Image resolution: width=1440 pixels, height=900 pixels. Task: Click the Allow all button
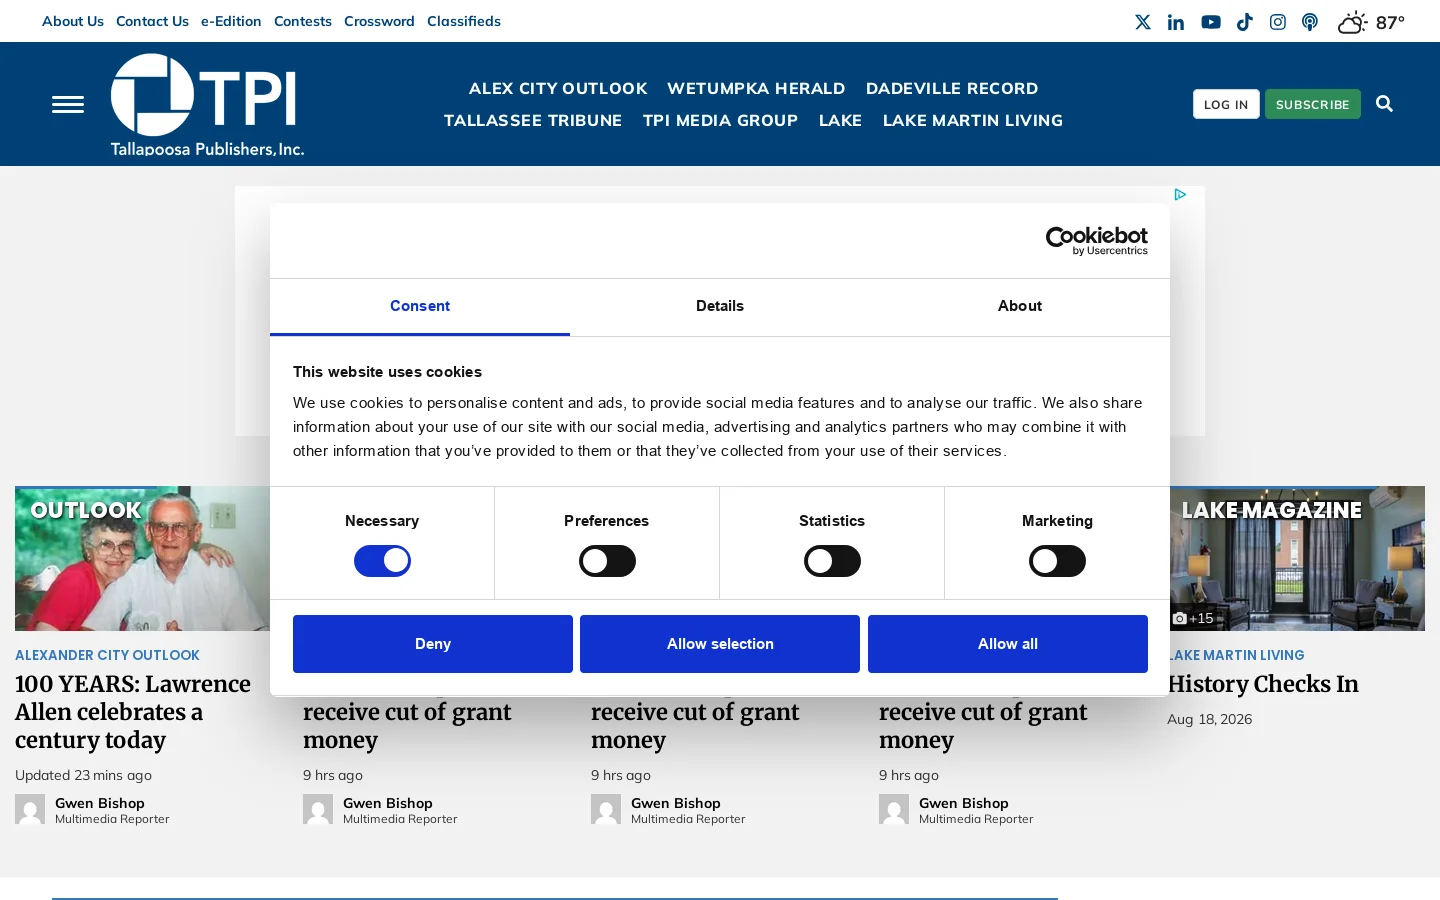coord(1008,644)
